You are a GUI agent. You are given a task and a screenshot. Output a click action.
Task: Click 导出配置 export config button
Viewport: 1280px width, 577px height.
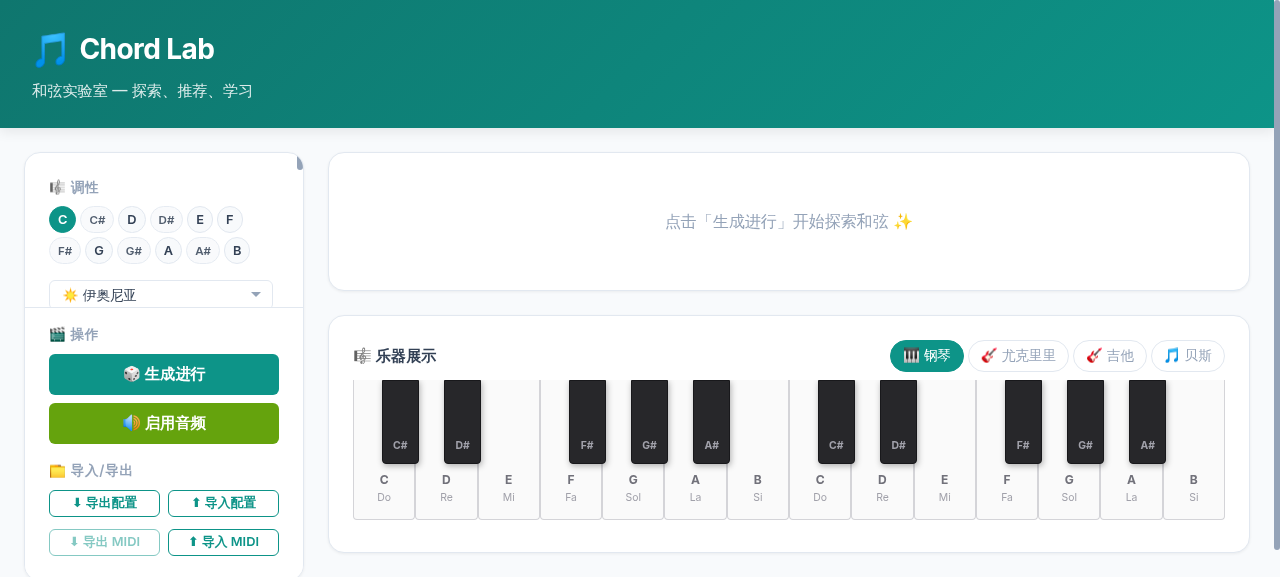click(104, 503)
